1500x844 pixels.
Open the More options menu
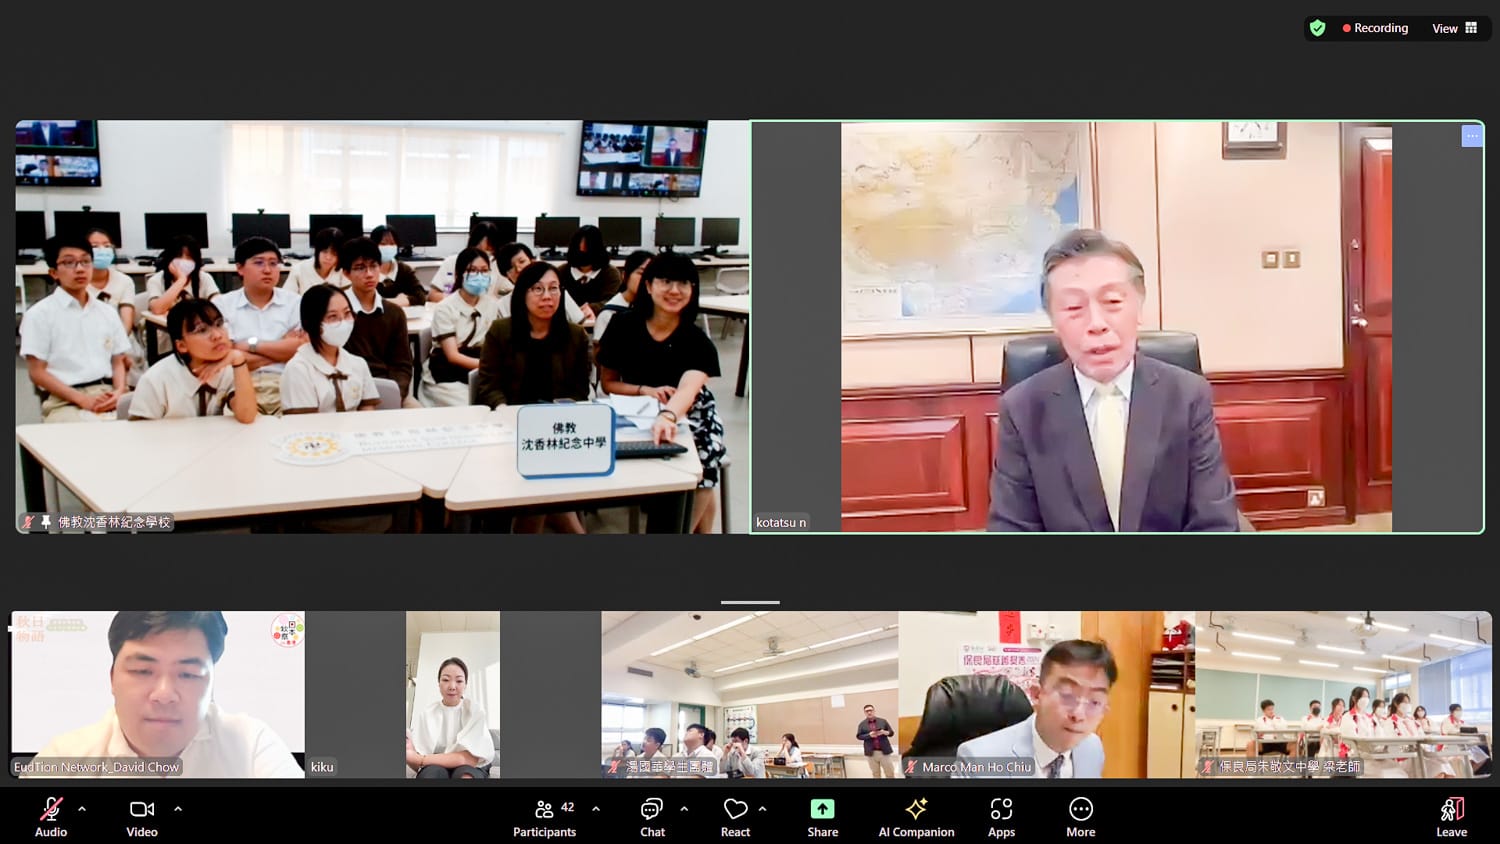pyautogui.click(x=1080, y=809)
